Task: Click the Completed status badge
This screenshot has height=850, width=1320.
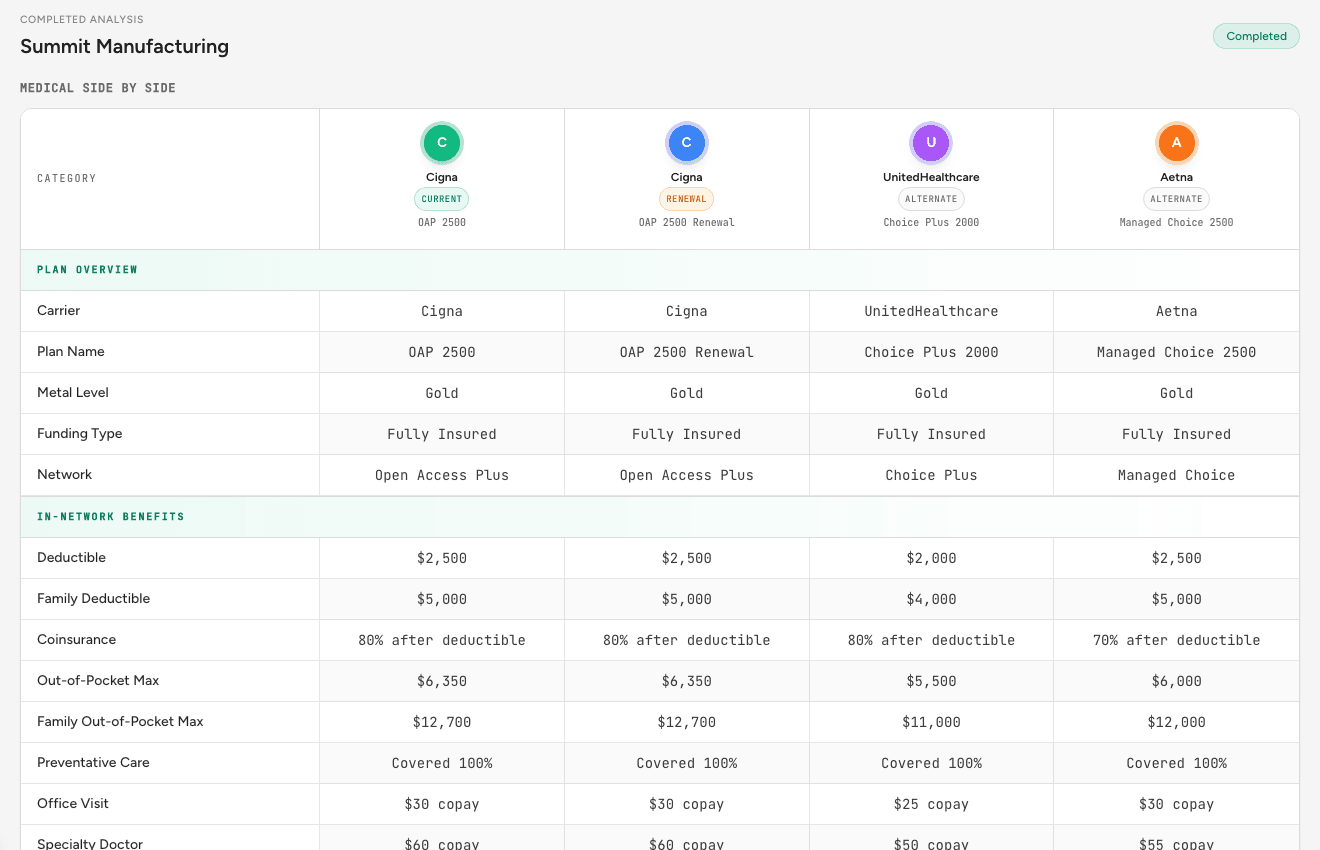Action: [1256, 36]
